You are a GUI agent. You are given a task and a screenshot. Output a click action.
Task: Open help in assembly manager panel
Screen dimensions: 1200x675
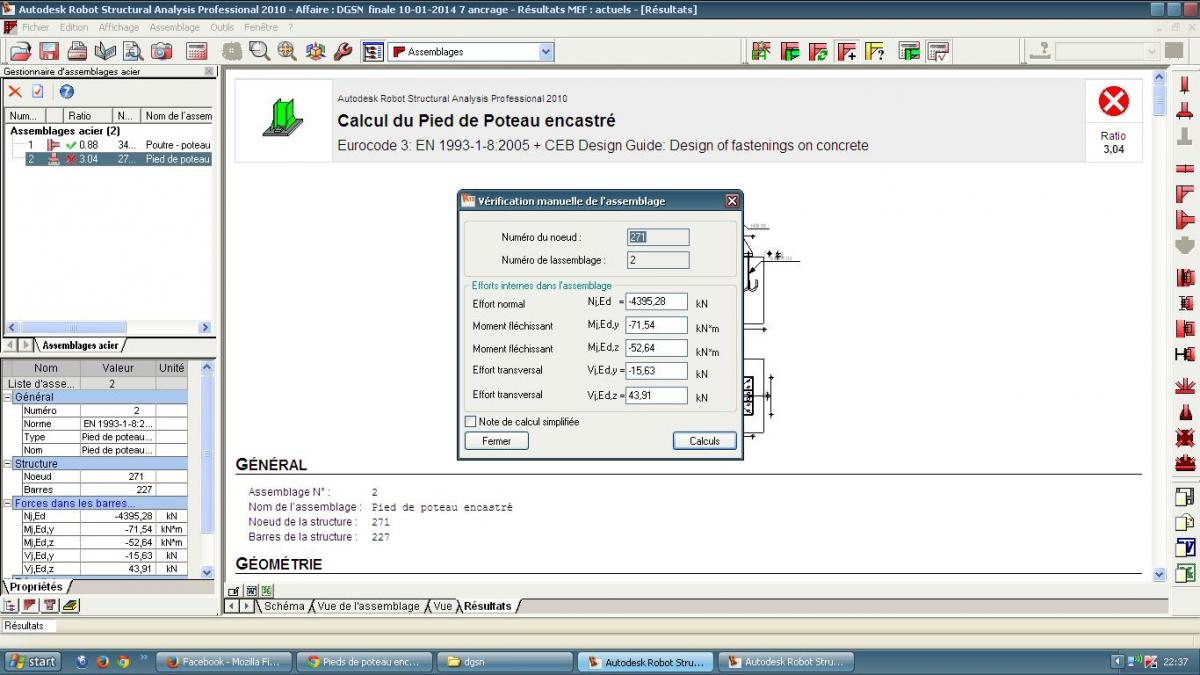[x=67, y=91]
